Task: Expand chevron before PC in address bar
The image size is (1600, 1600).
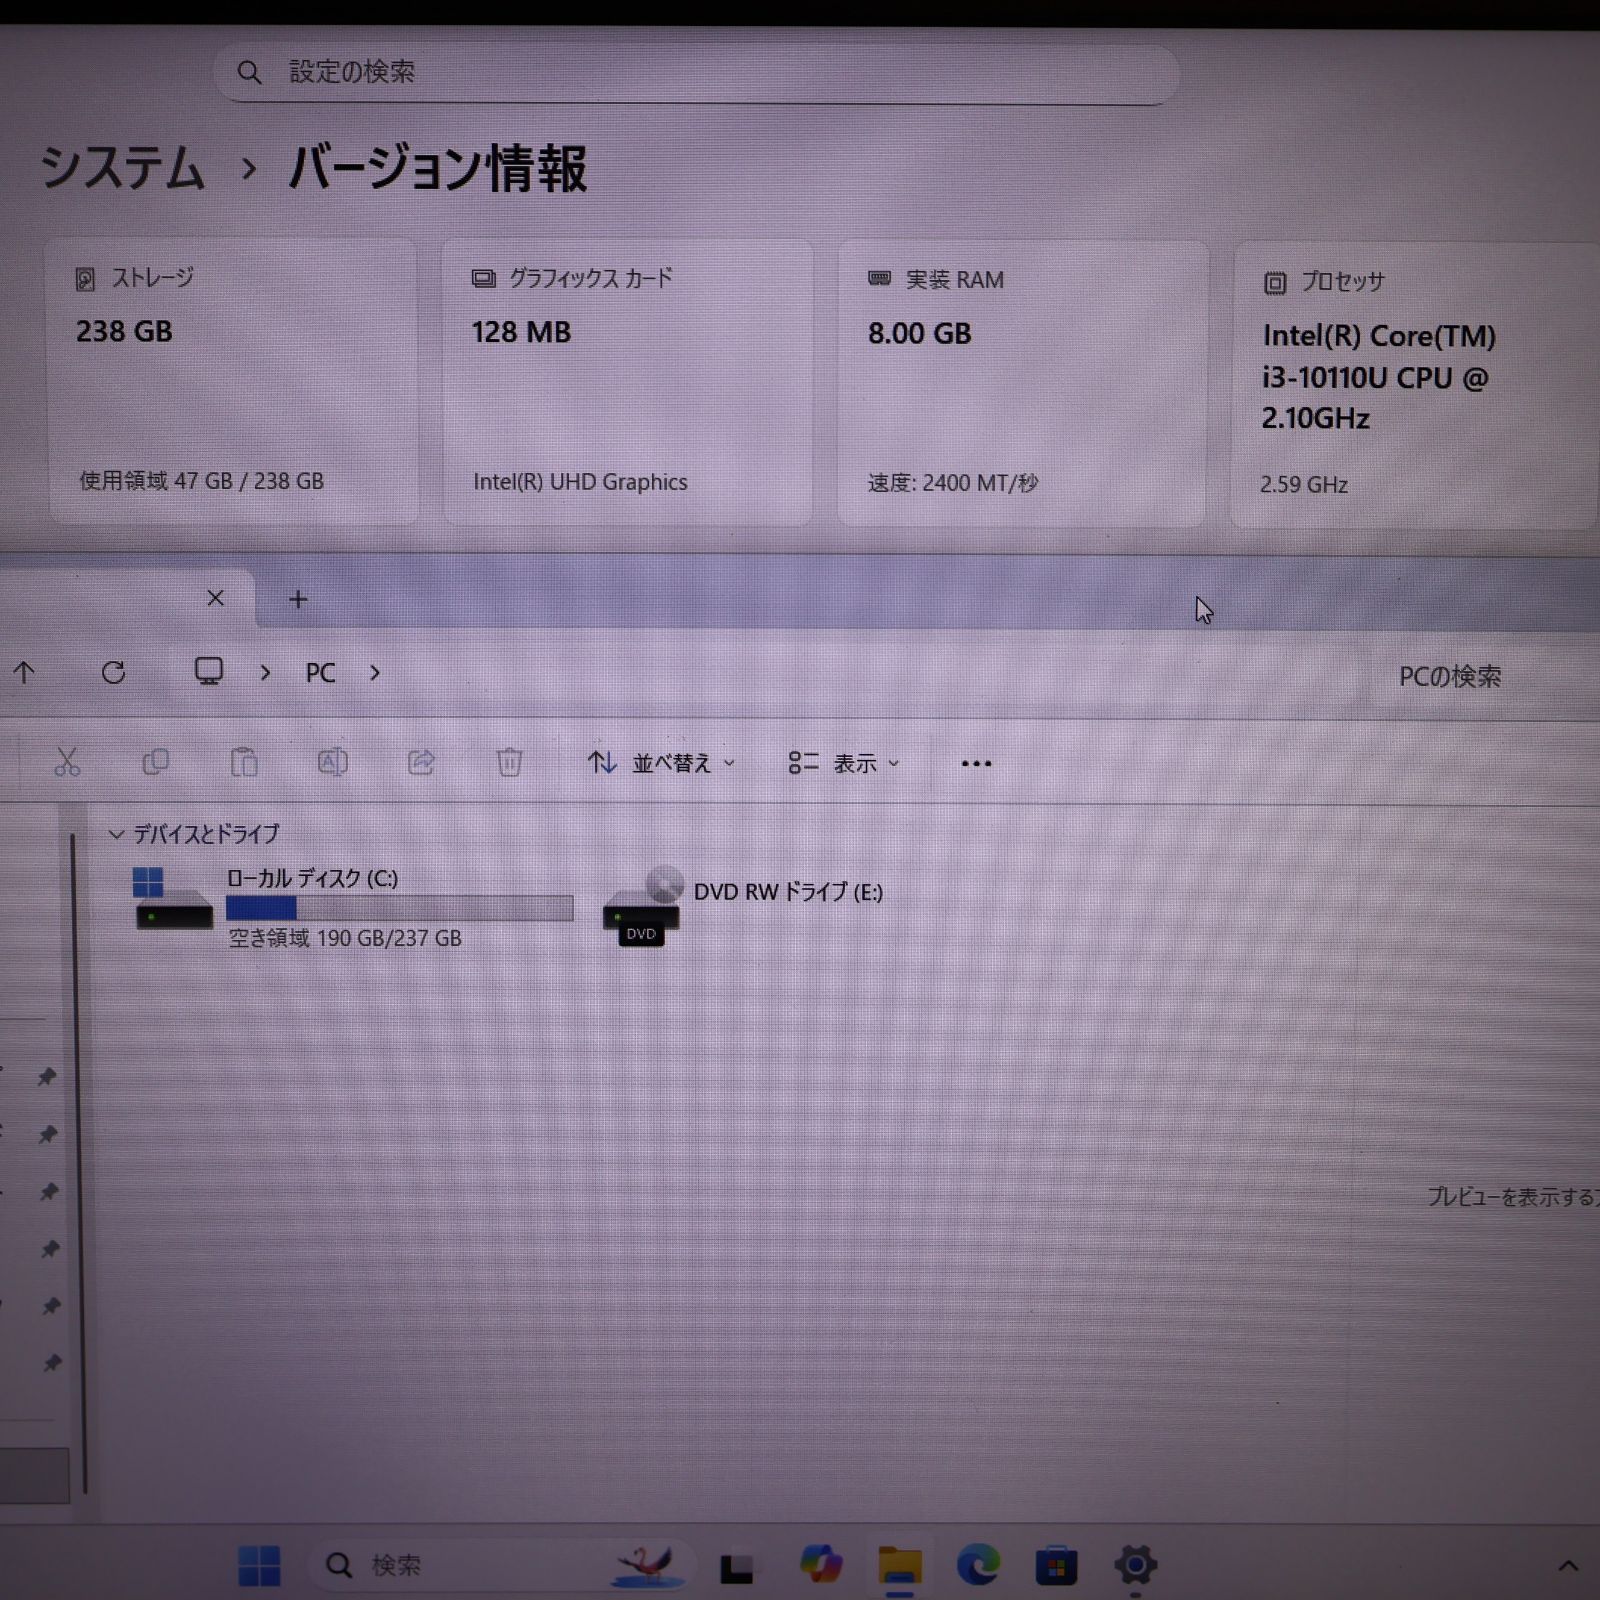Action: (x=265, y=673)
